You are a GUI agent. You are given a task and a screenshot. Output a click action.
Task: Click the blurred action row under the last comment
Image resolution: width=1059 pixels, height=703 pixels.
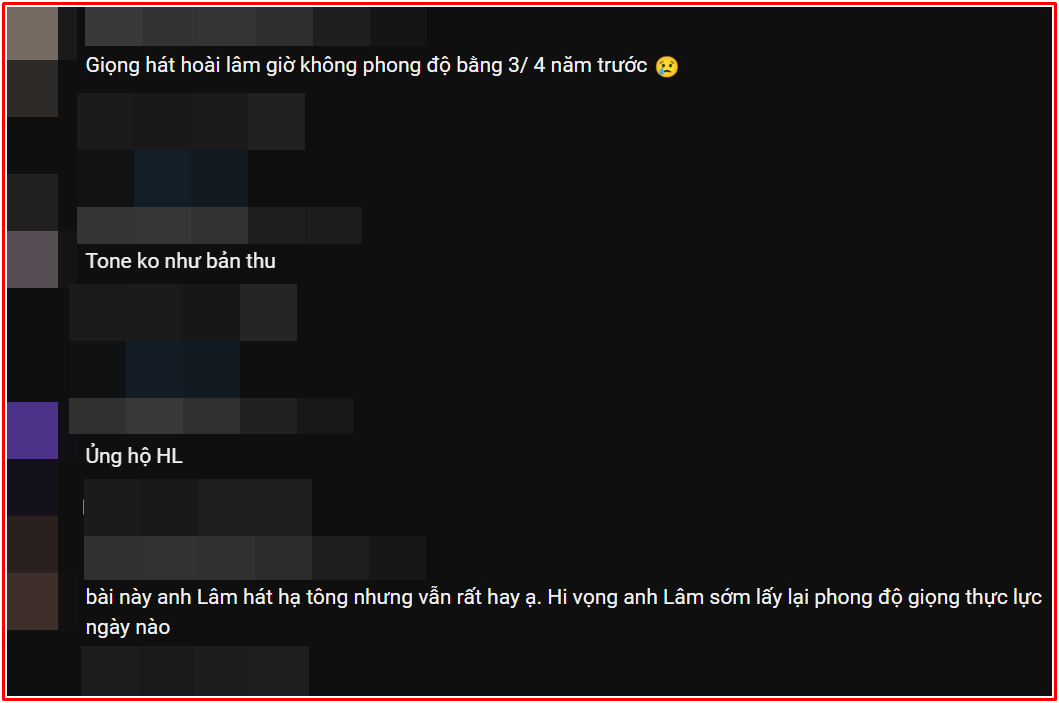pos(195,670)
